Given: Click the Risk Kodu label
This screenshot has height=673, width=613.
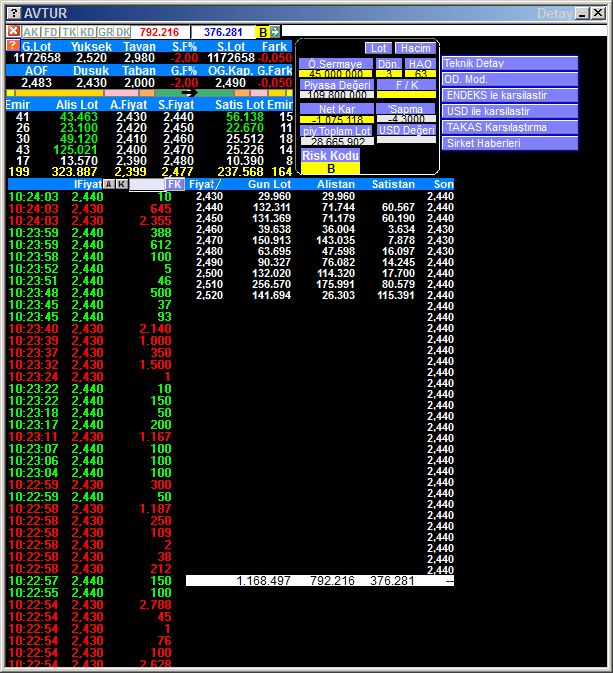Looking at the screenshot, I should (331, 155).
